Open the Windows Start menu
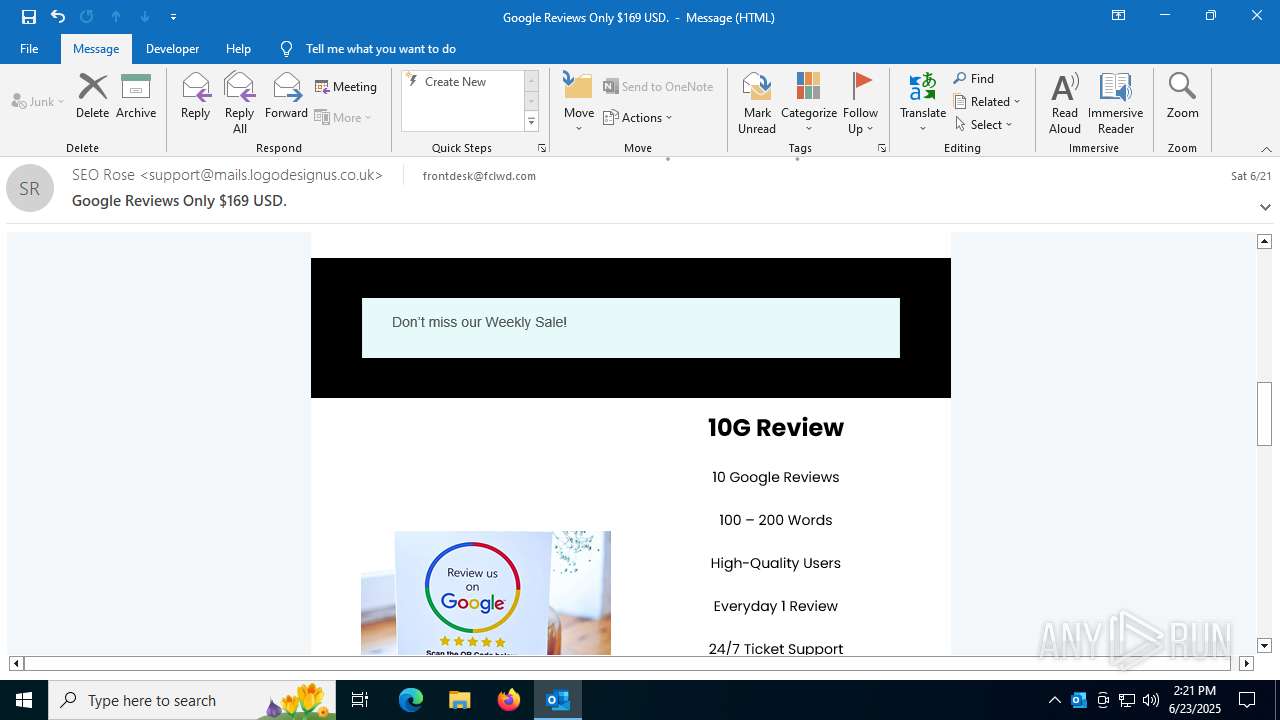 pyautogui.click(x=24, y=700)
